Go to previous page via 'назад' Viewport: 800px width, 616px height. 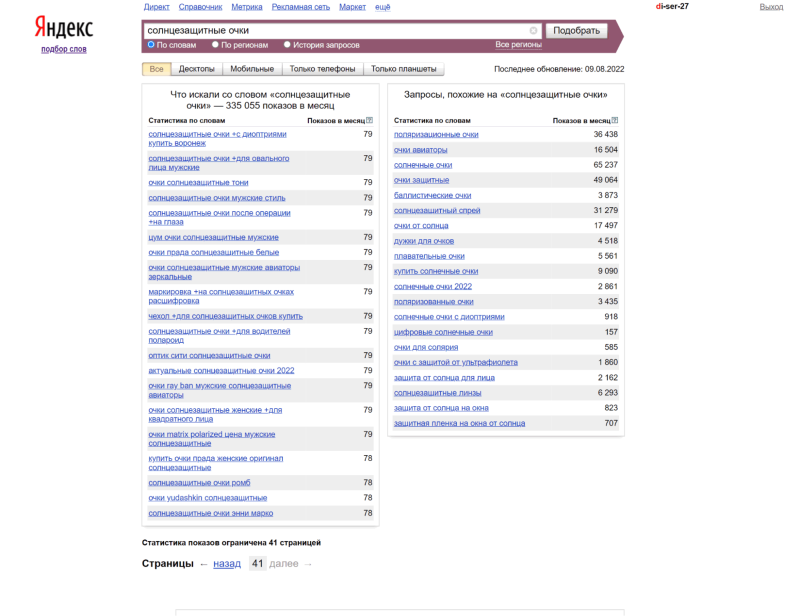pos(226,564)
